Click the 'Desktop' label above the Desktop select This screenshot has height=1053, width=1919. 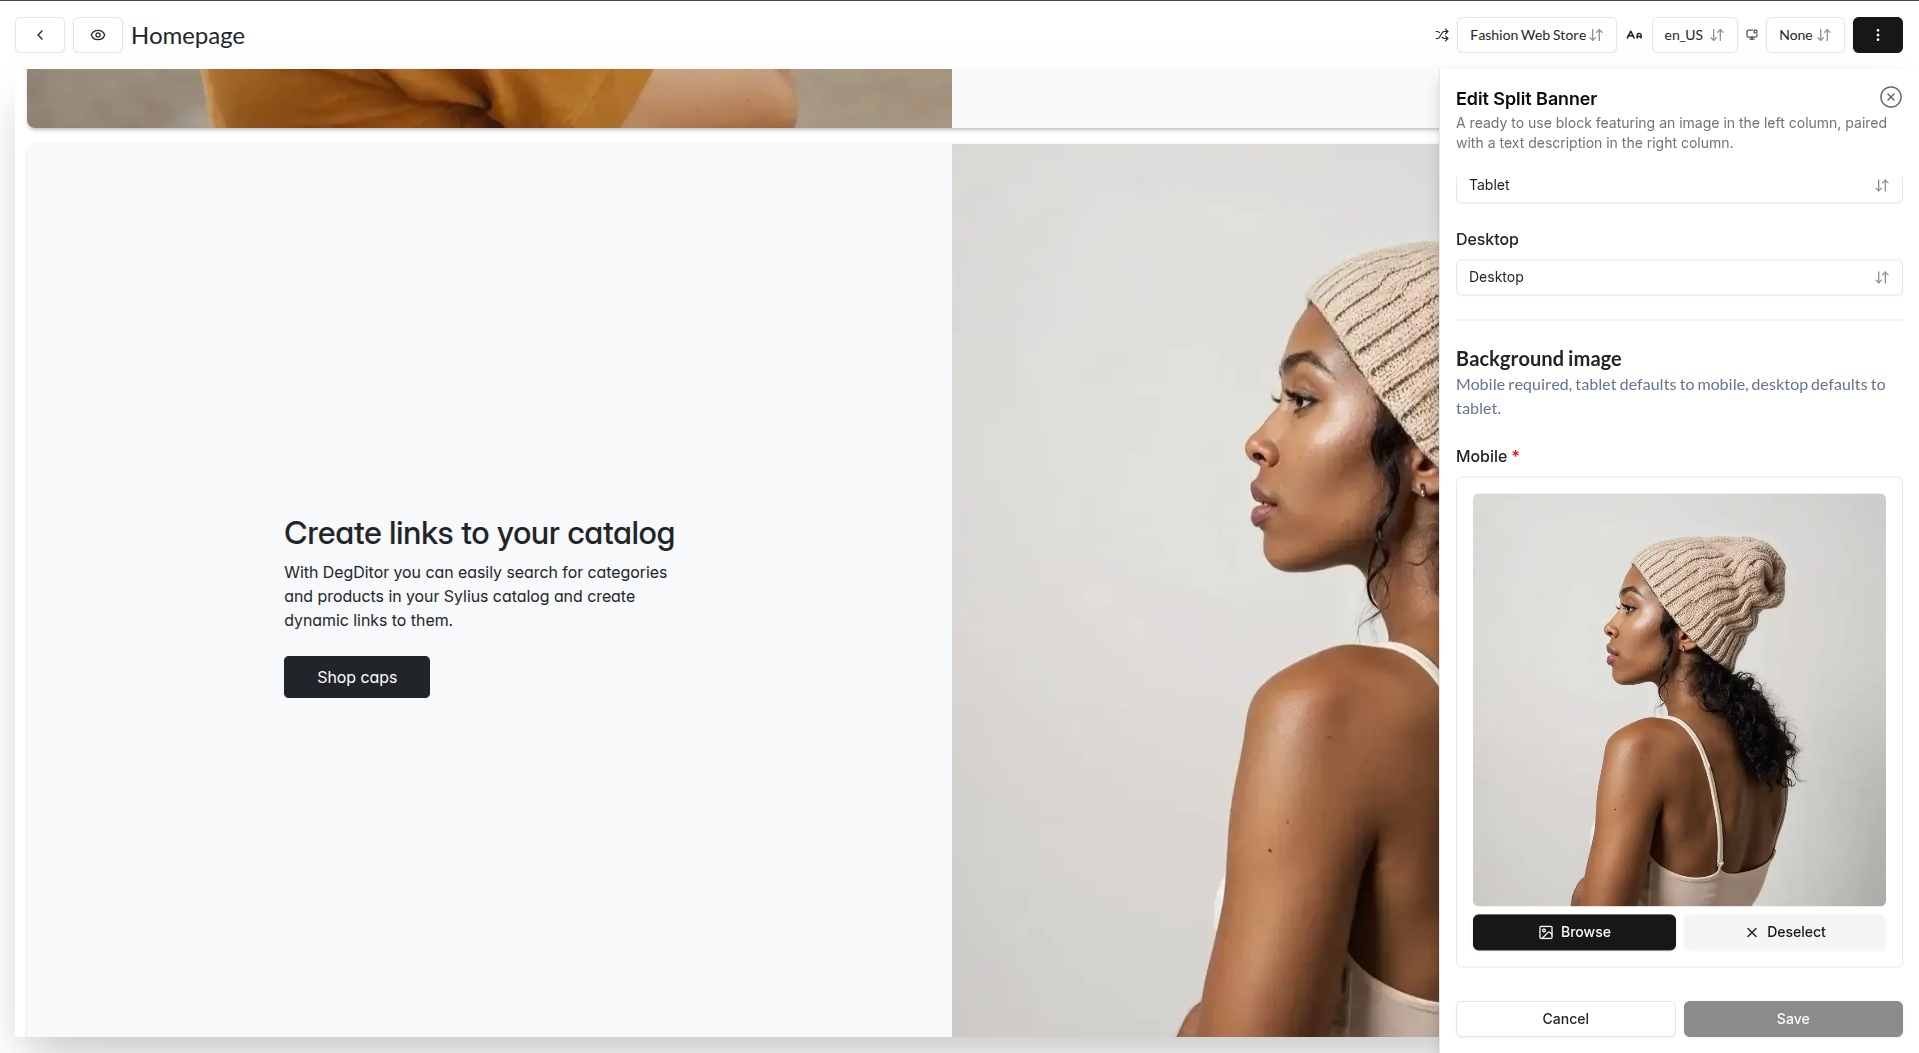[x=1487, y=239]
